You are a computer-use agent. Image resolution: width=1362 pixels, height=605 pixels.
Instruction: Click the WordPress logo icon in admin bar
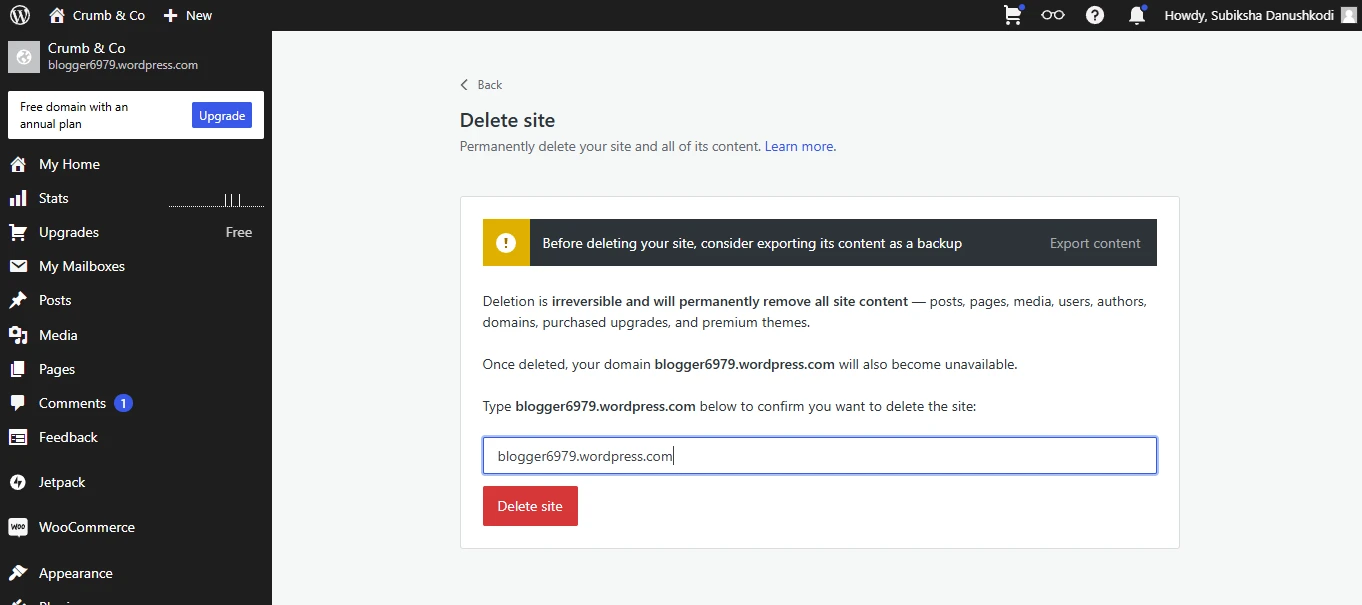pyautogui.click(x=20, y=15)
